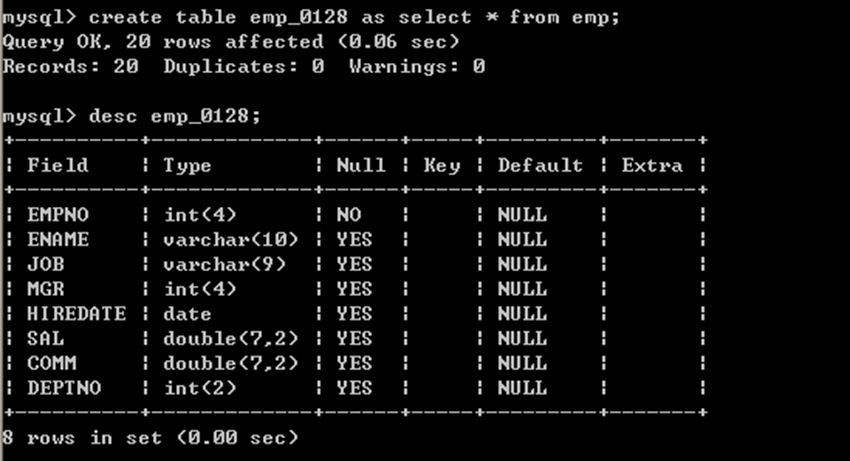Screen dimensions: 850x461
Task: Click the Type column header
Action: click(188, 165)
